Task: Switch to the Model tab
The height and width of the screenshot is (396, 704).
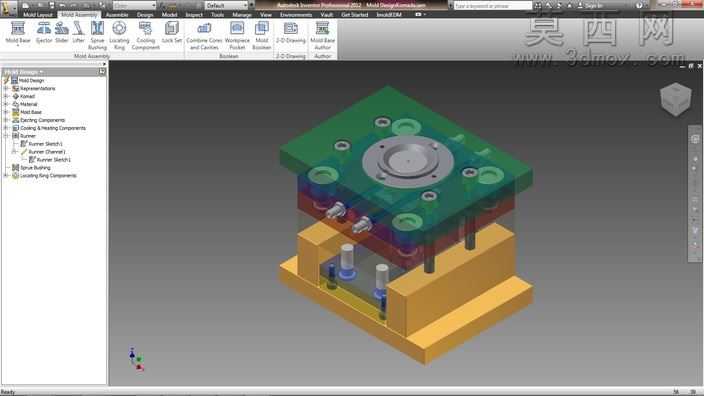Action: click(169, 15)
